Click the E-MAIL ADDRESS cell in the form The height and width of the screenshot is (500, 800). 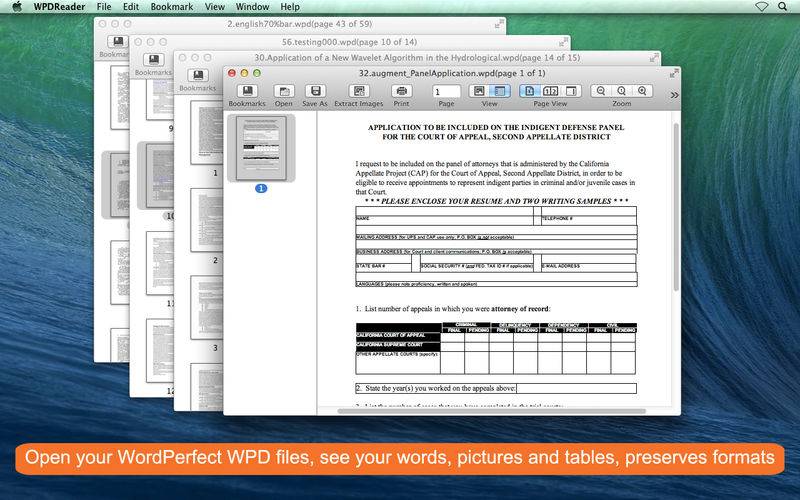[x=588, y=262]
